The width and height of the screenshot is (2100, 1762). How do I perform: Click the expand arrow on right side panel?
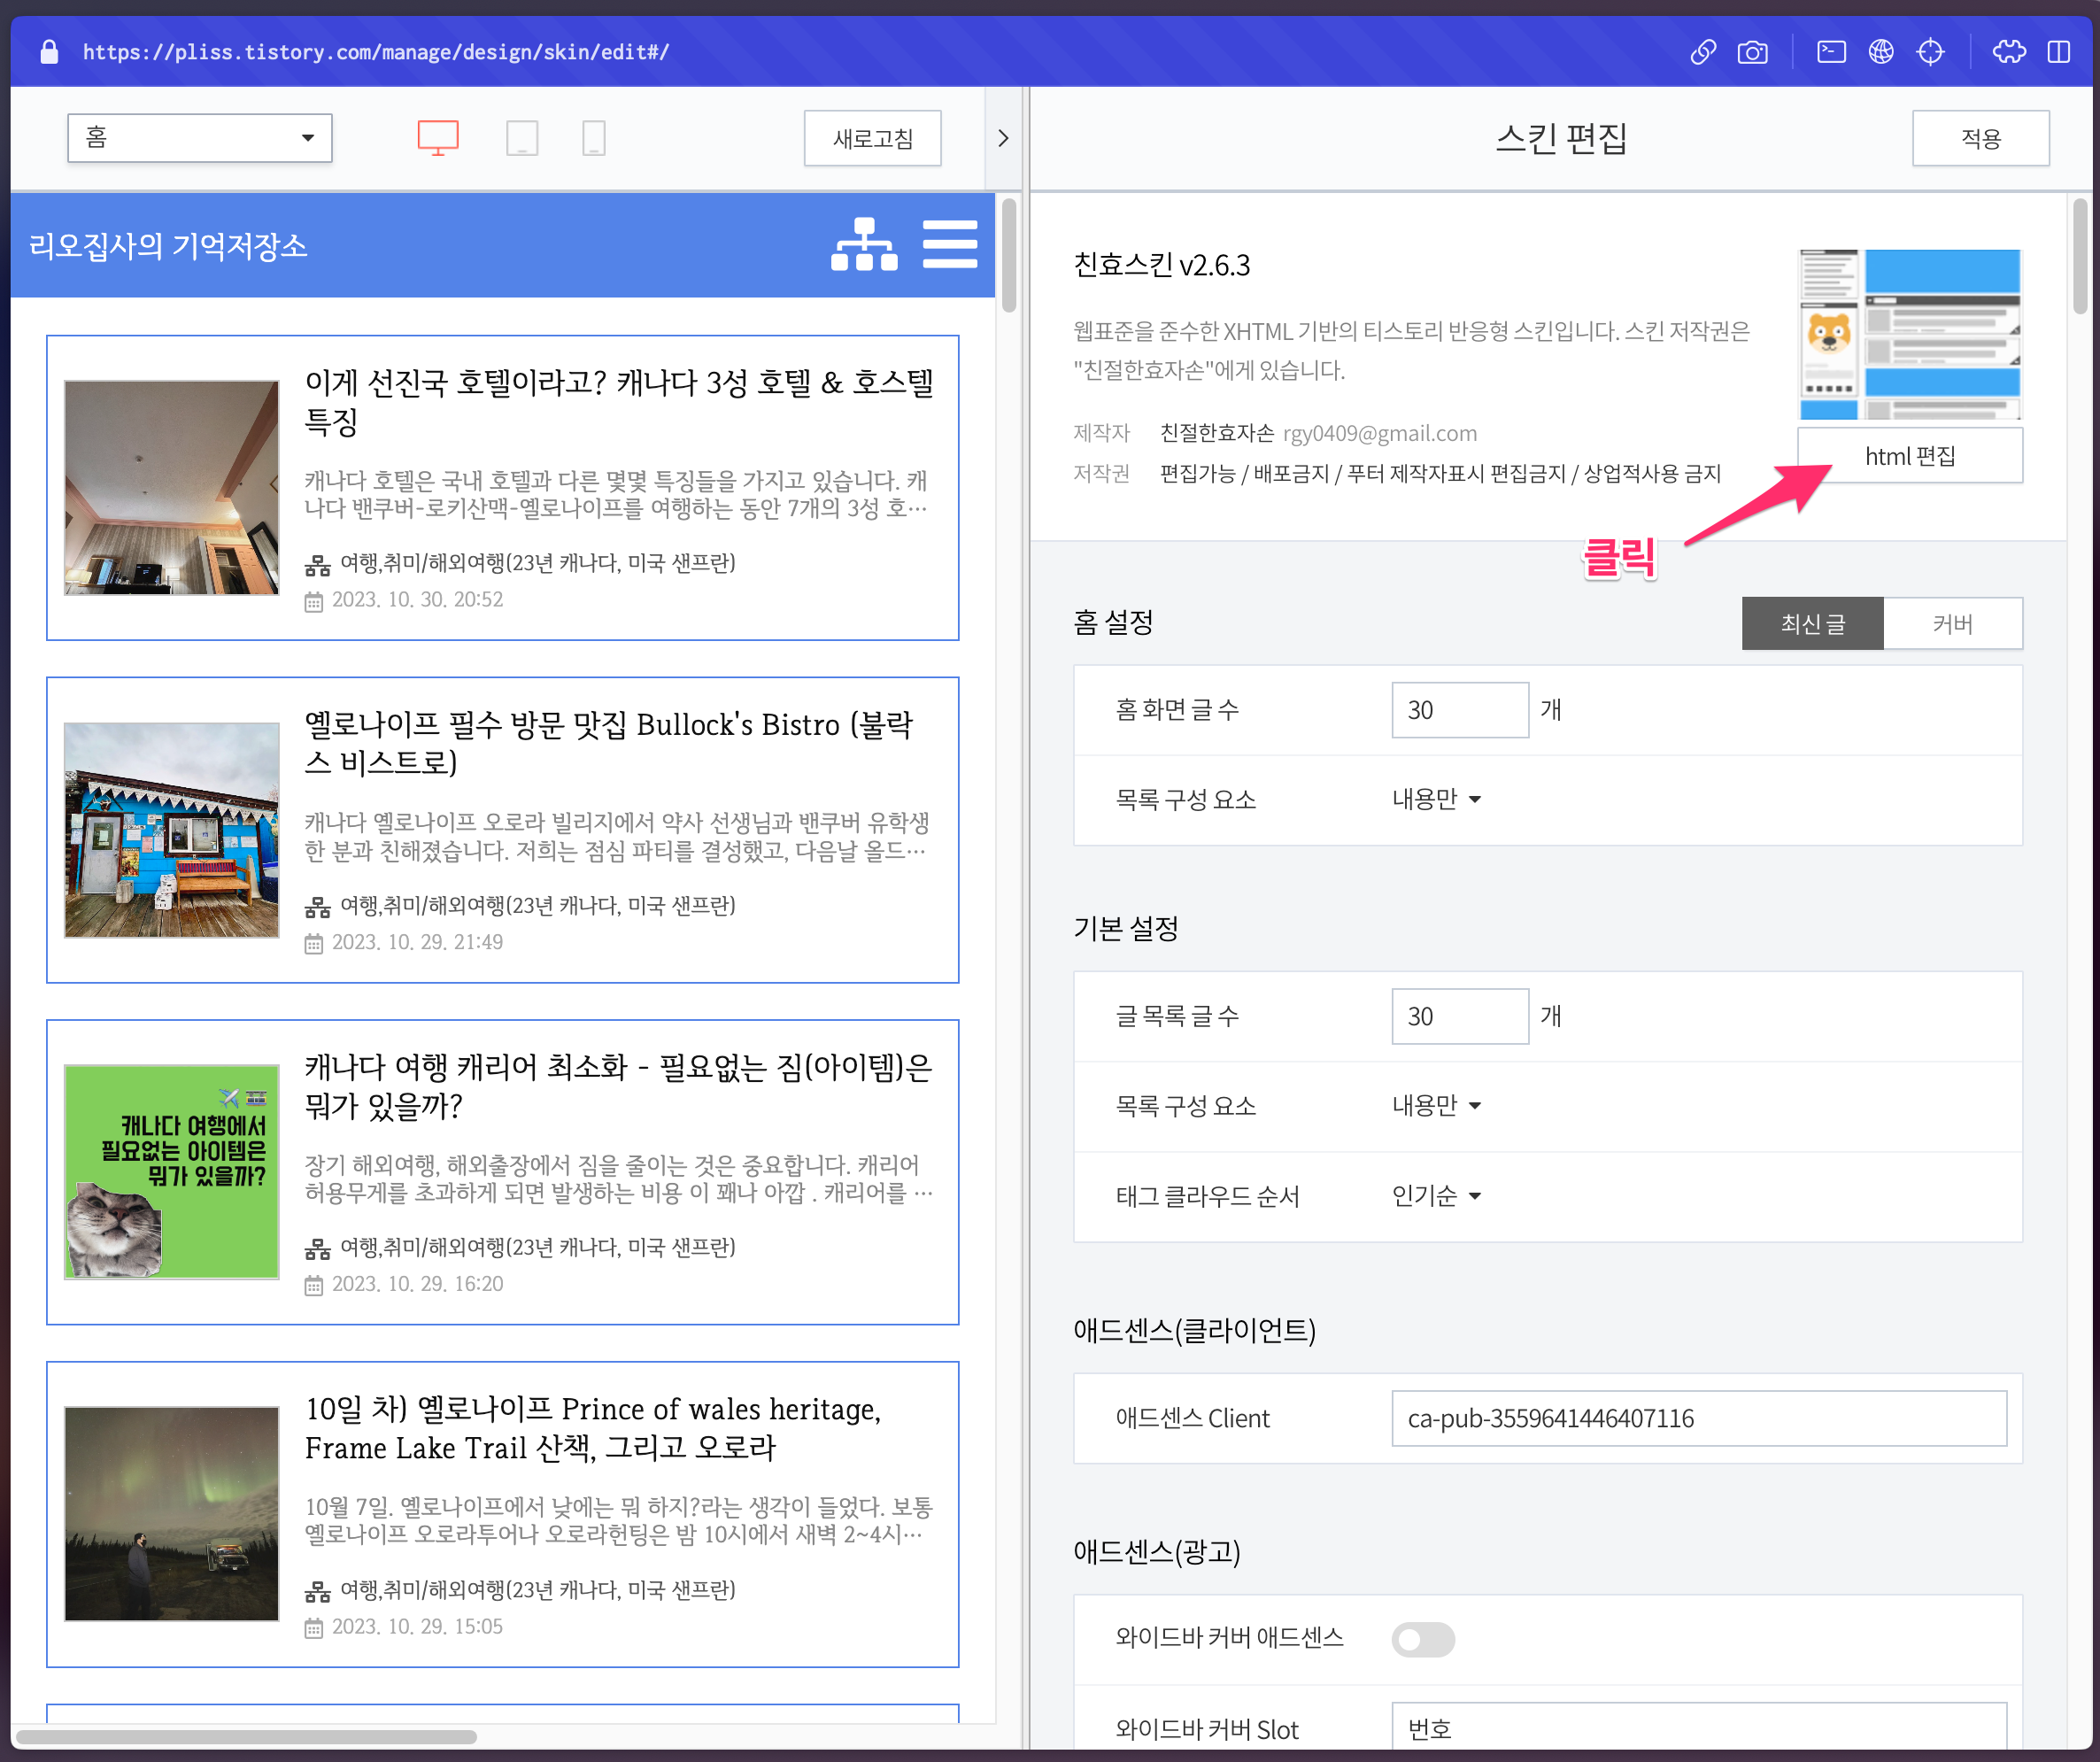click(x=1003, y=138)
